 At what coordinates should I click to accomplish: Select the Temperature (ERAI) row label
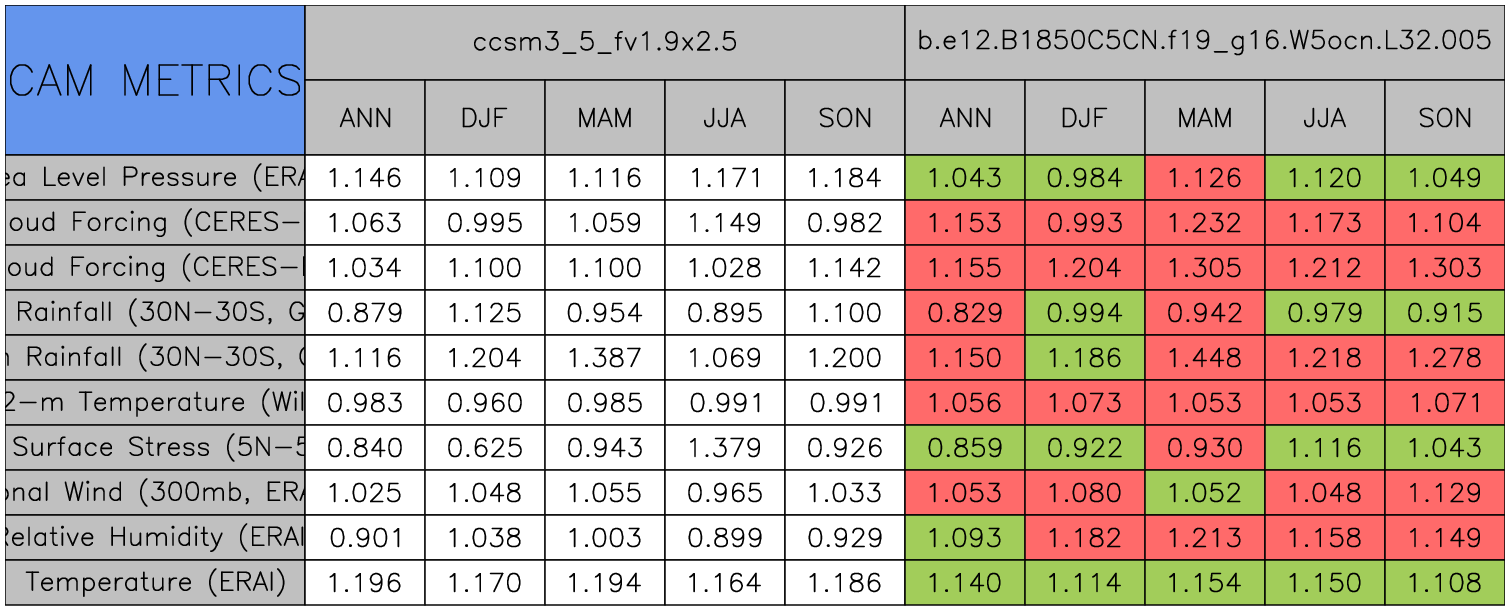pos(154,582)
